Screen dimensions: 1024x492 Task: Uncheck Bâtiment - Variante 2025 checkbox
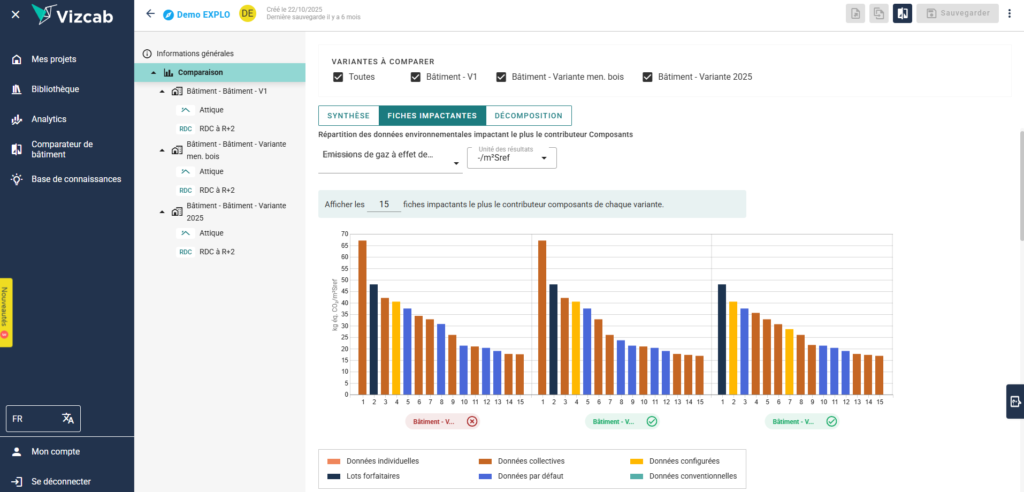pyautogui.click(x=647, y=77)
